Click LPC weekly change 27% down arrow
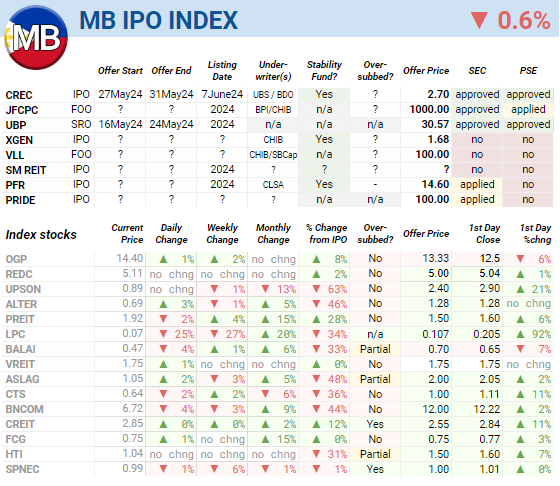 pos(214,334)
